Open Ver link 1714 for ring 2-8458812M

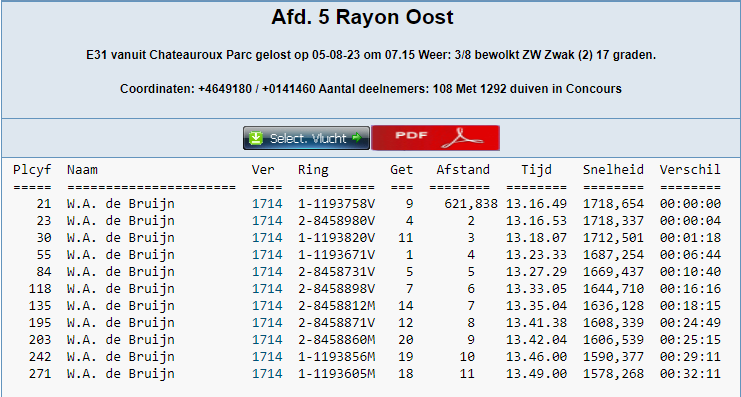[267, 306]
